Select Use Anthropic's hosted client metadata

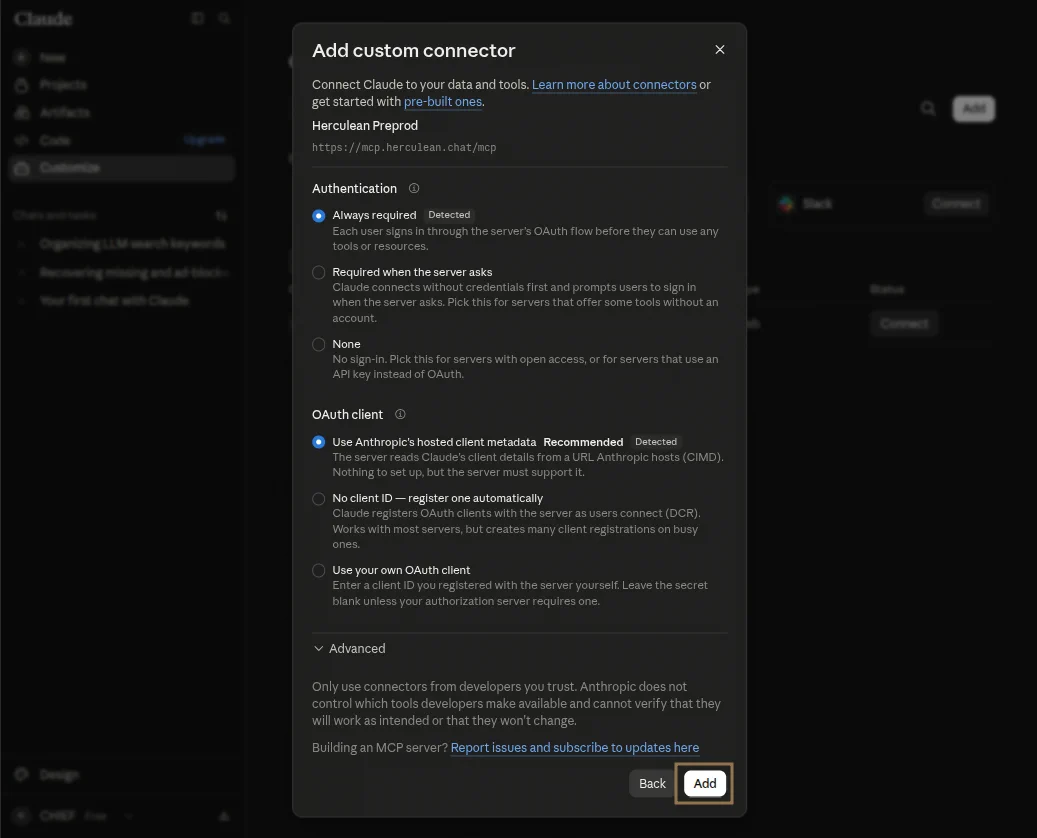(319, 442)
